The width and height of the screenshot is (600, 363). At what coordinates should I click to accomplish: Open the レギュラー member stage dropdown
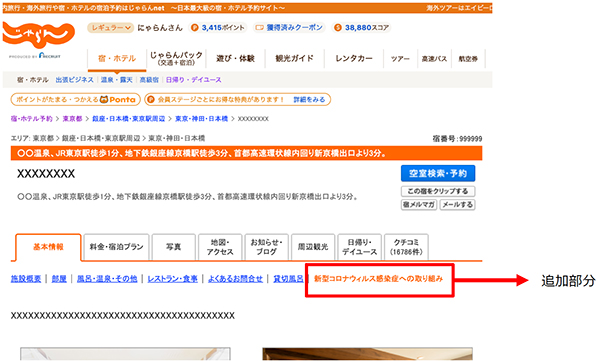coord(111,28)
